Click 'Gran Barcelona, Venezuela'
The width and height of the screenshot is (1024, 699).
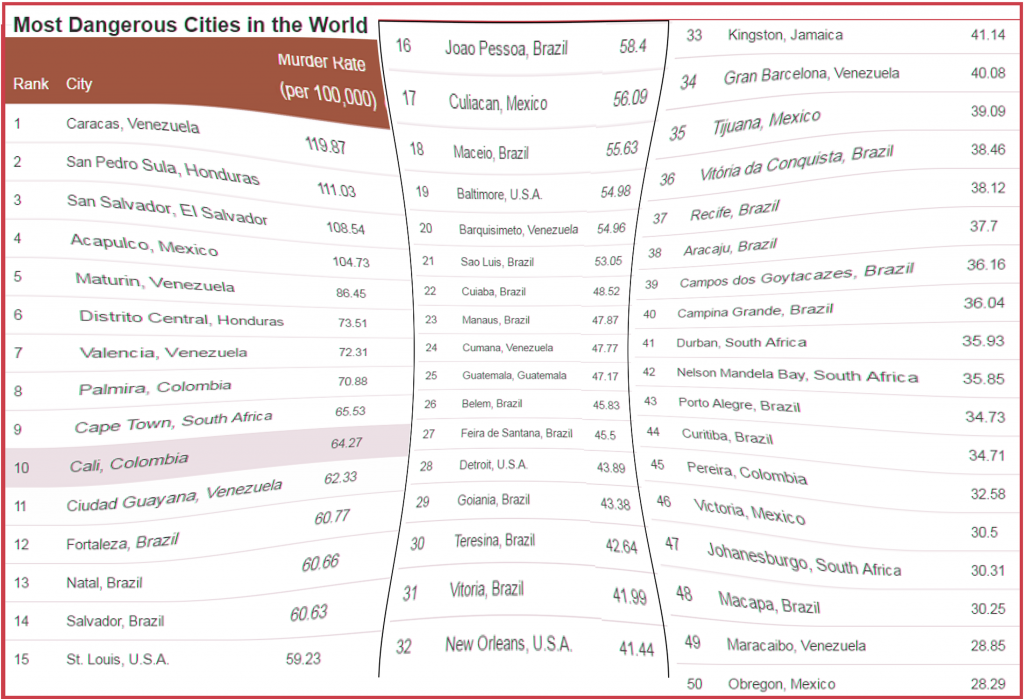(x=811, y=75)
